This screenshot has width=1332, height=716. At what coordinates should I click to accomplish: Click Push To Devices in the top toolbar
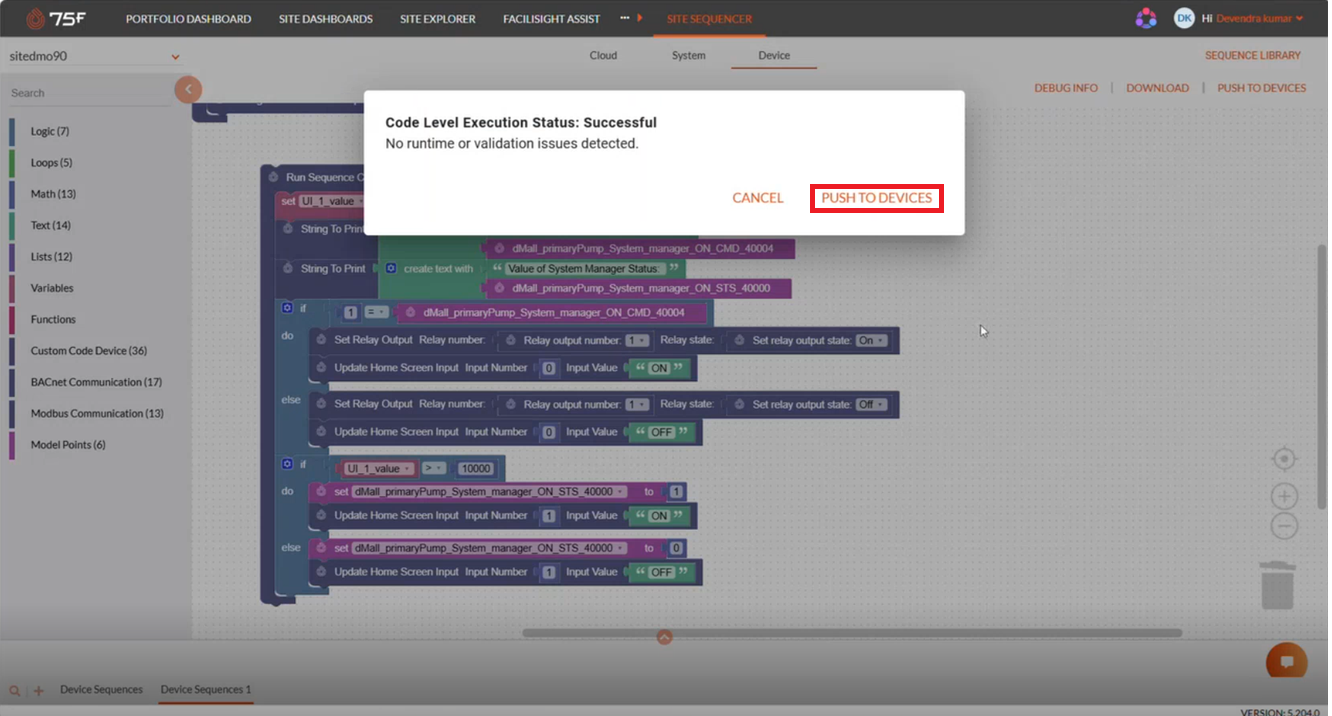coord(1262,88)
